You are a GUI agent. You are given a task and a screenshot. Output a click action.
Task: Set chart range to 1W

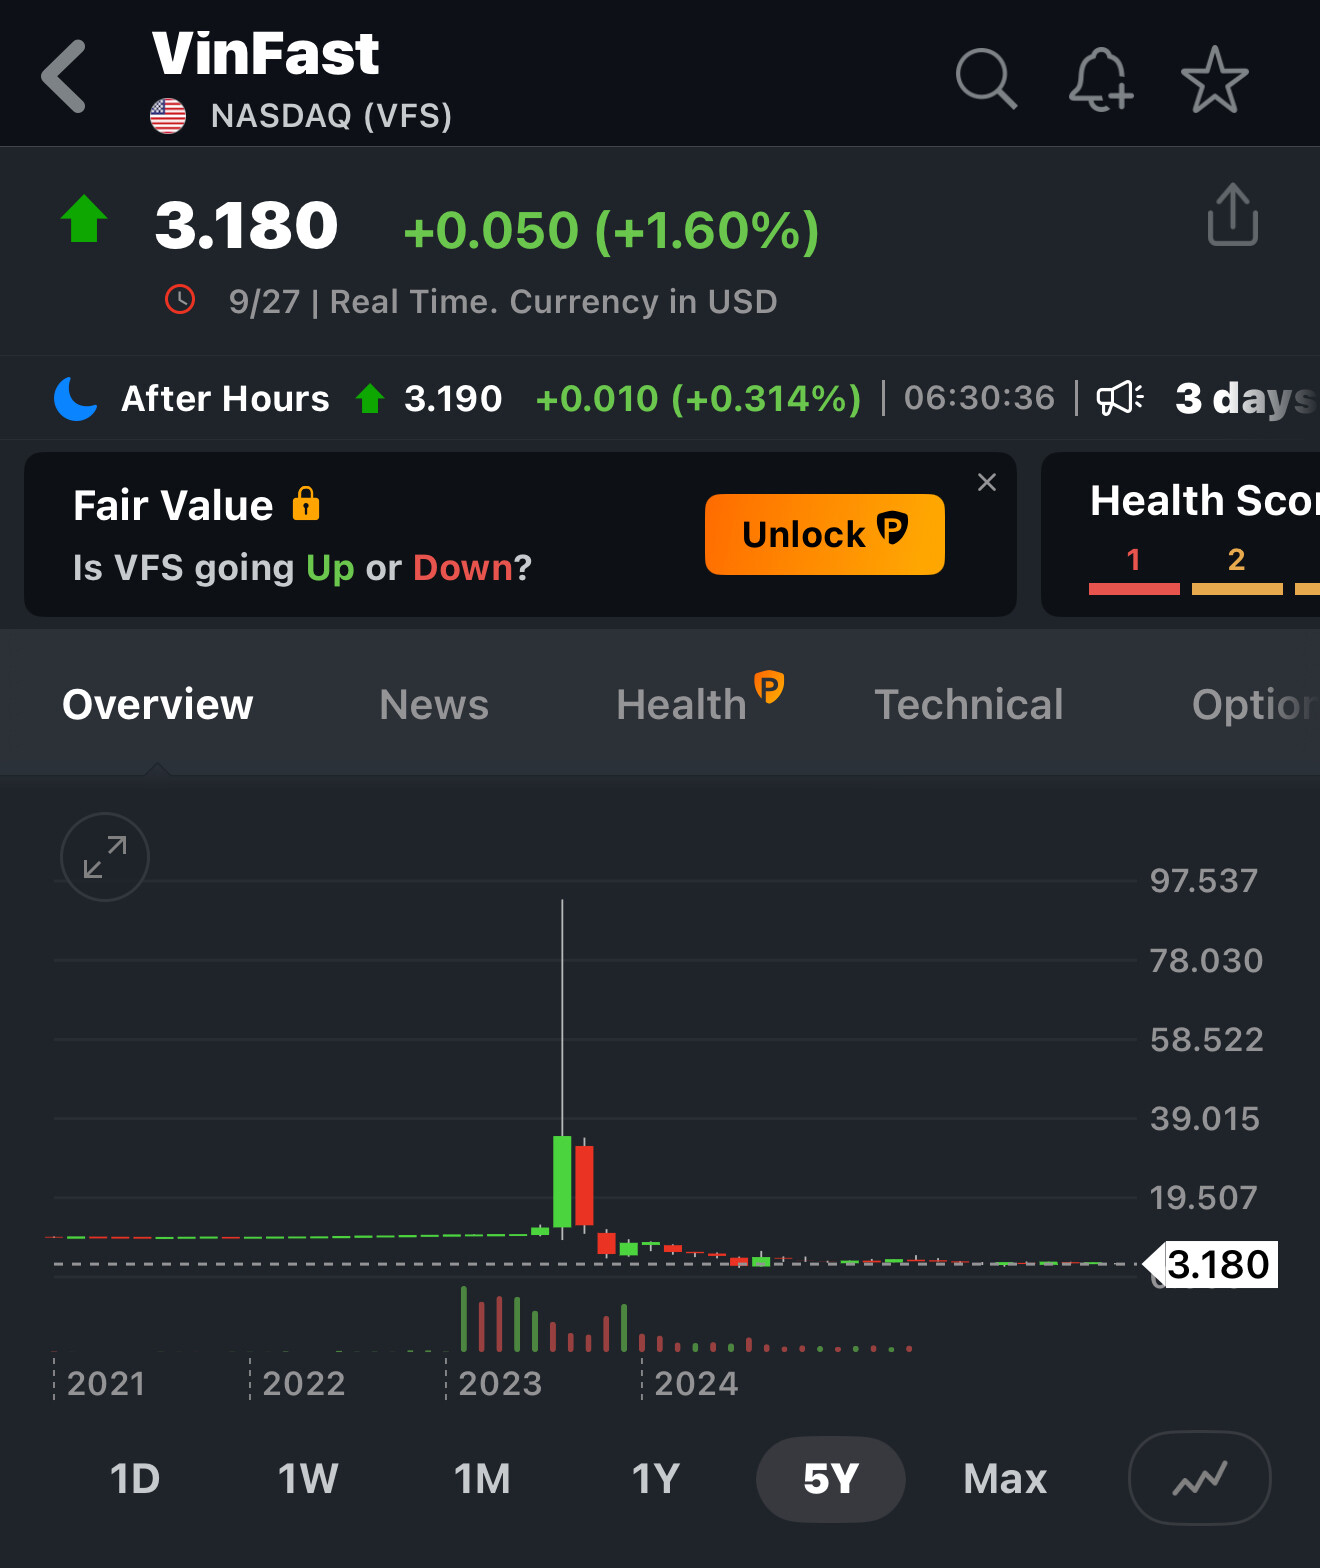308,1478
